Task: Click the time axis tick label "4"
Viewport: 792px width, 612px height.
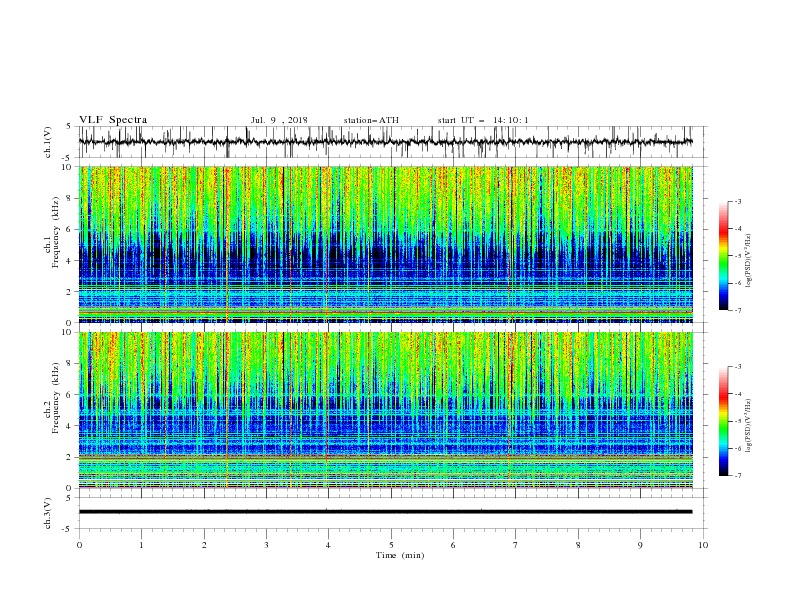Action: [328, 545]
